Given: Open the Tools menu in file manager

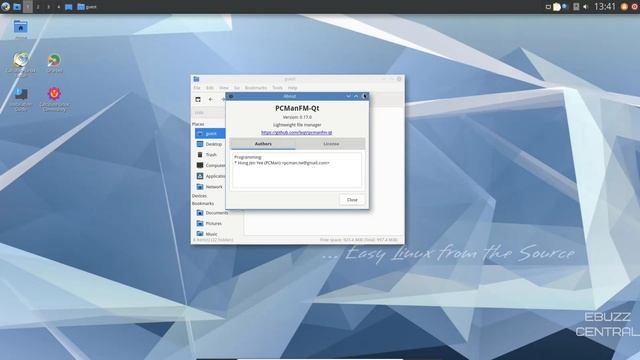Looking at the screenshot, I should [278, 88].
